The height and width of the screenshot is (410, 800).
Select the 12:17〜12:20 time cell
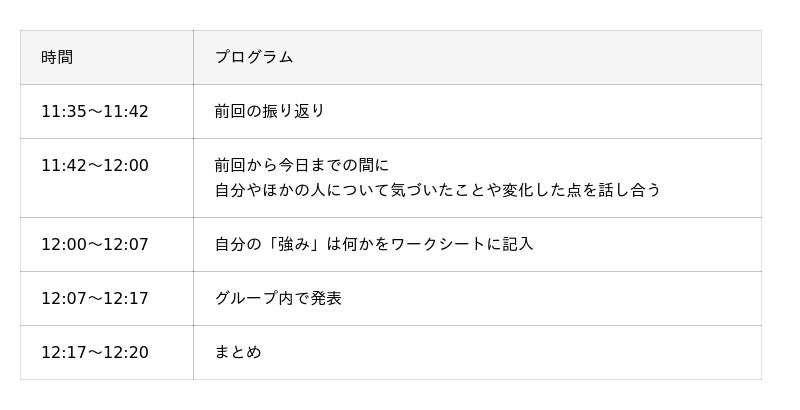[95, 352]
